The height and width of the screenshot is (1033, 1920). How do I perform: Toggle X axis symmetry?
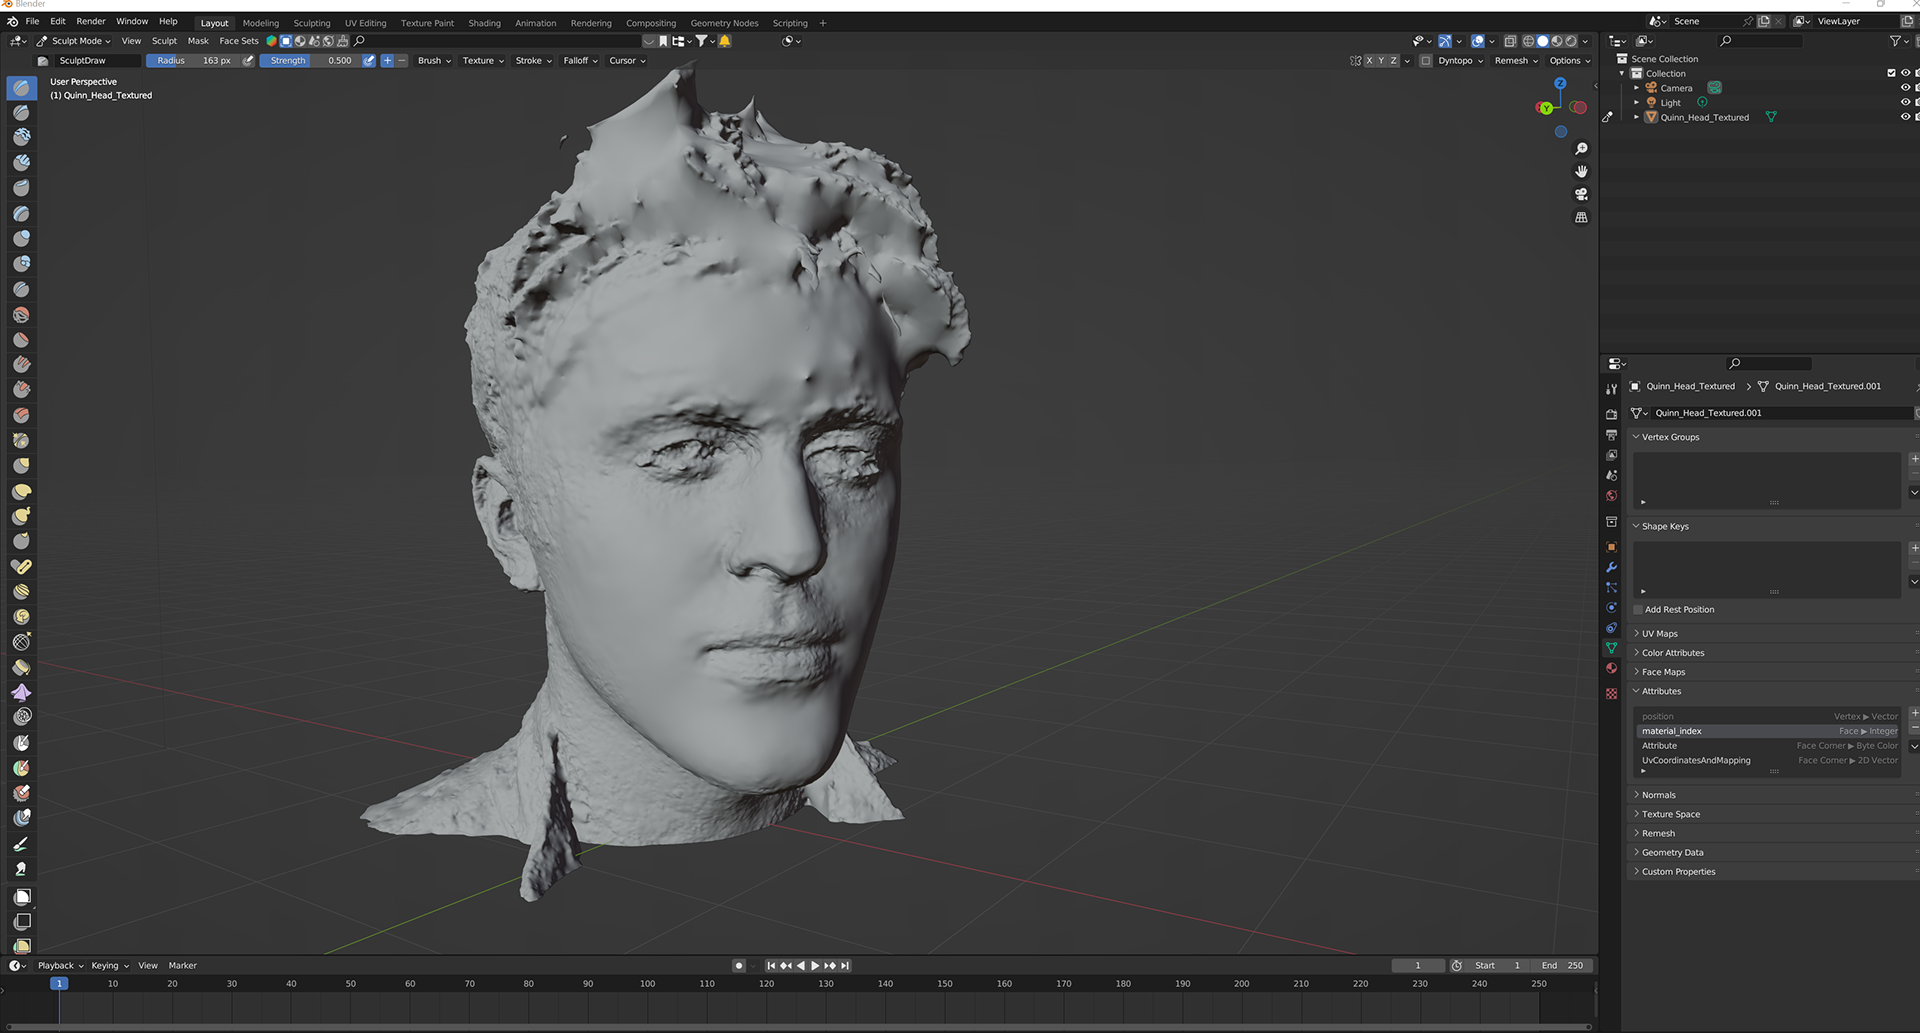click(x=1369, y=61)
